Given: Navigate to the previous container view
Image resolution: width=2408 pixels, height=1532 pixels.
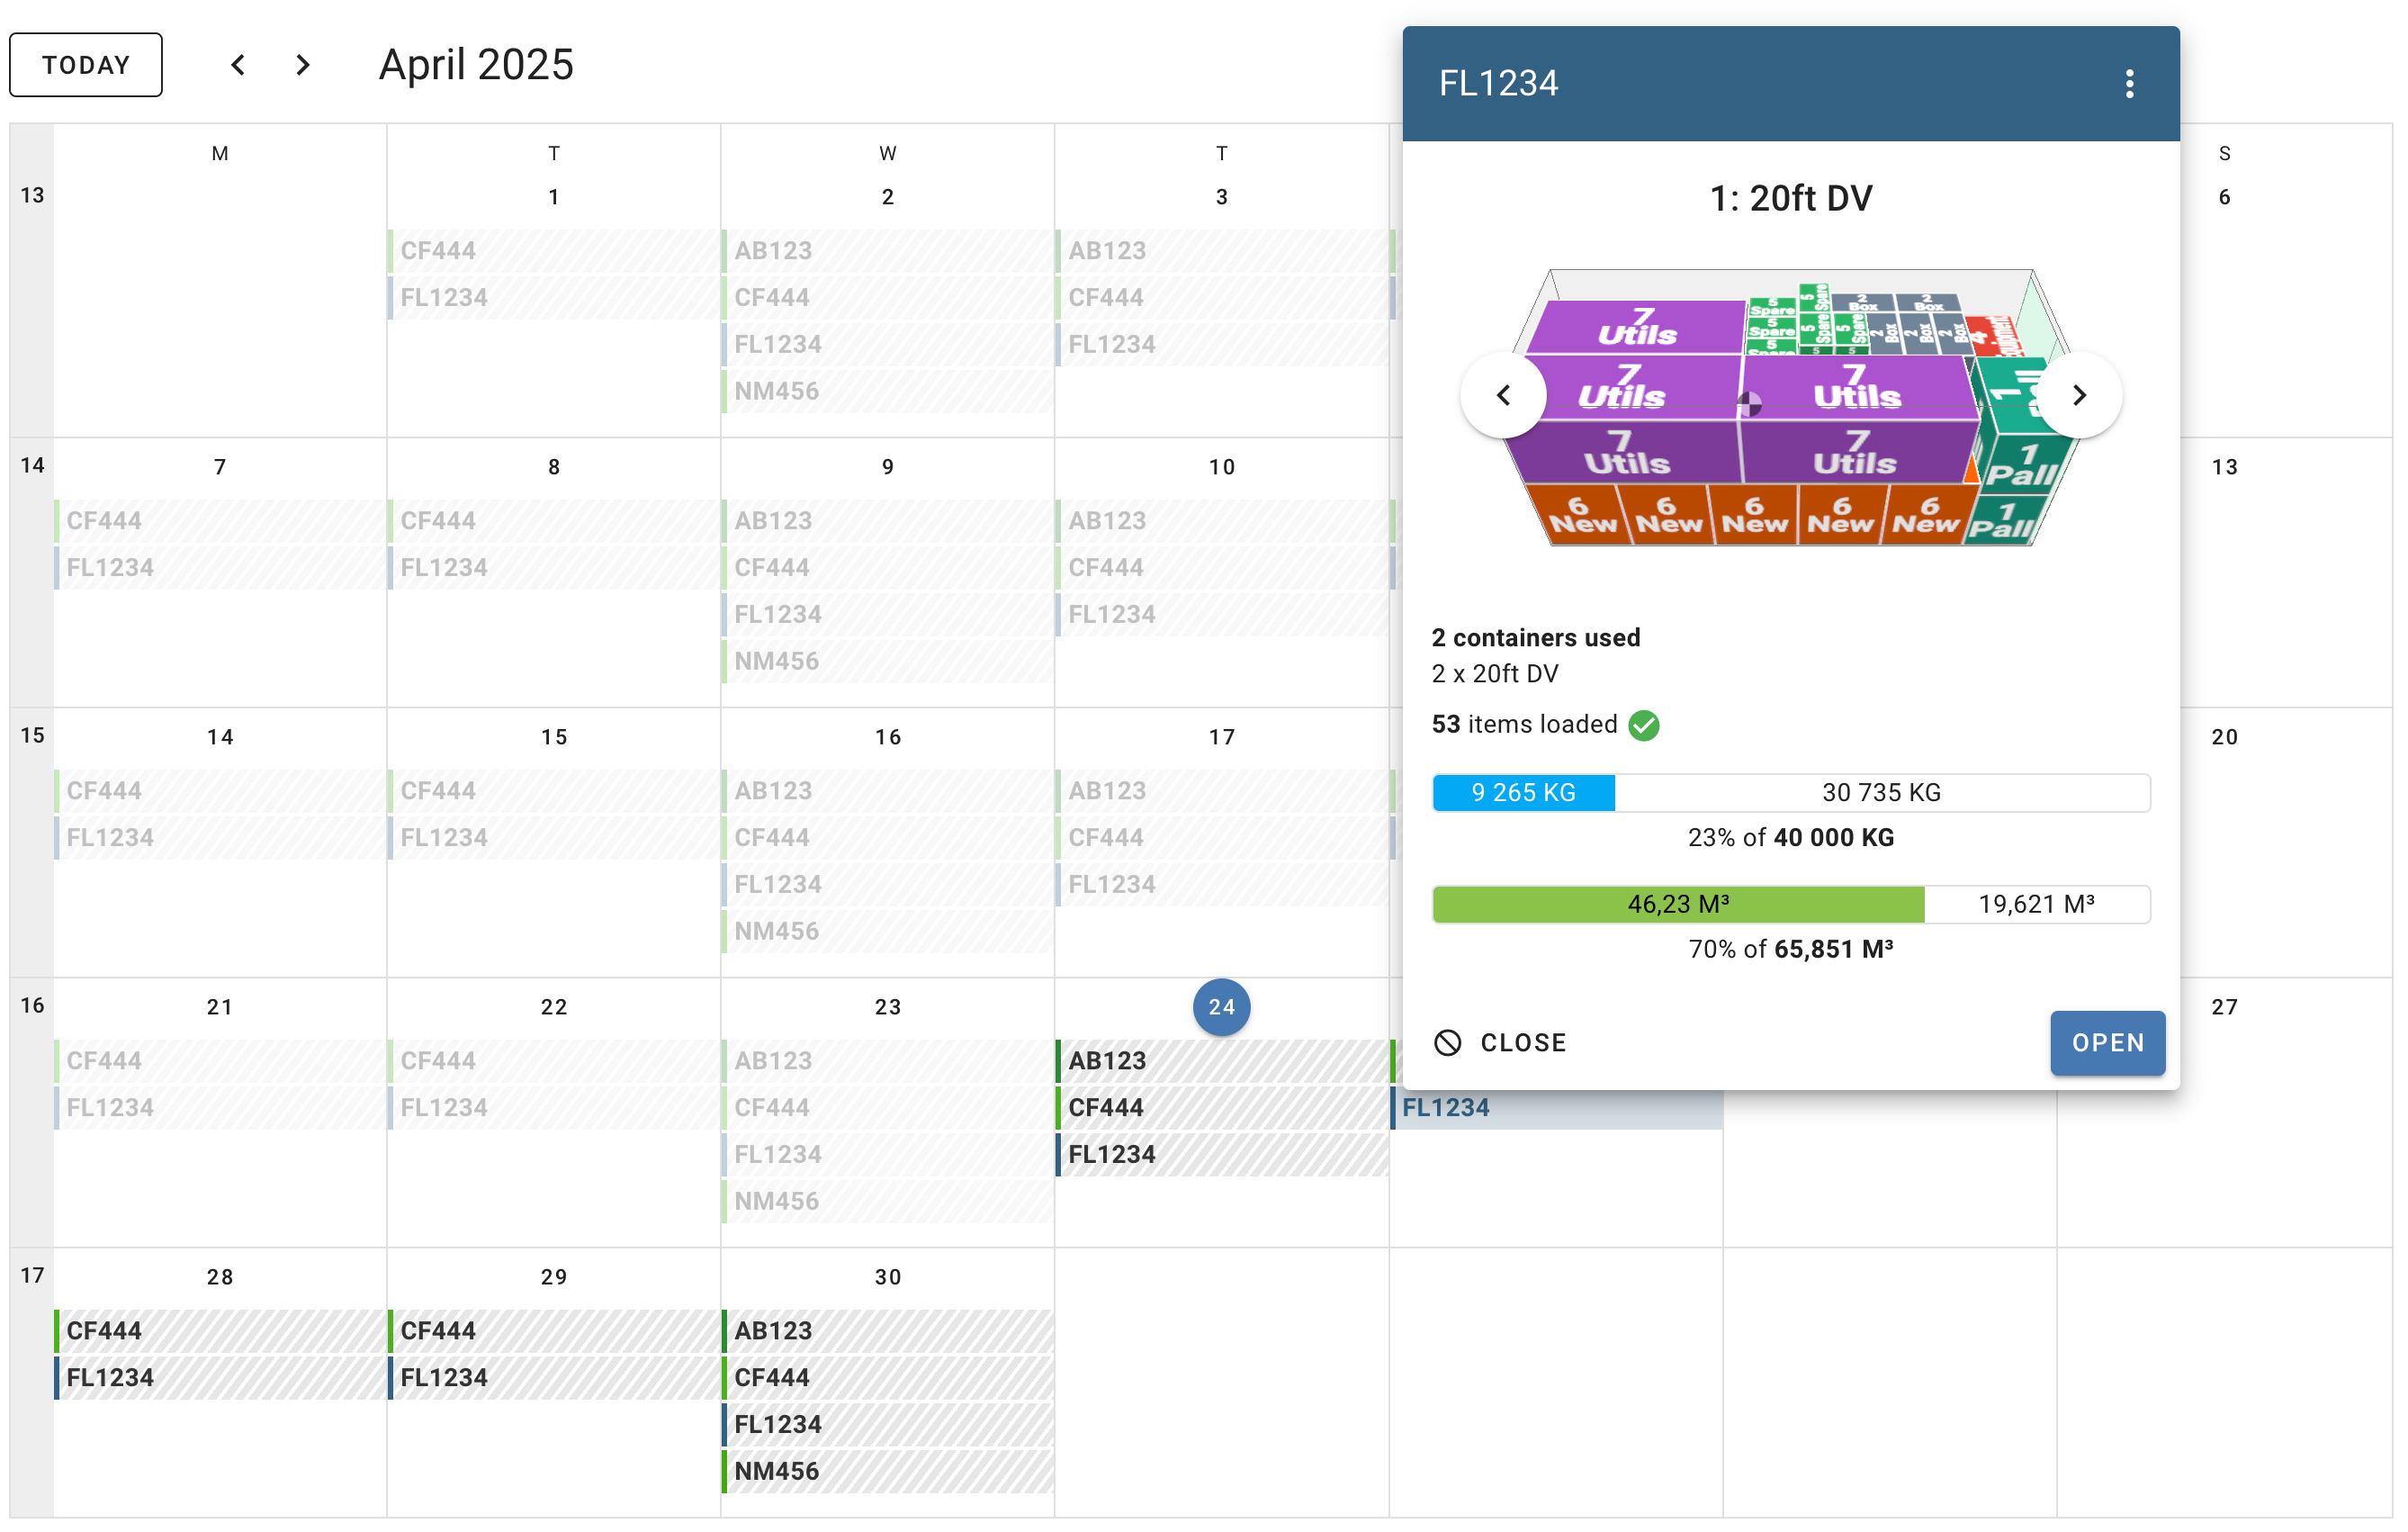Looking at the screenshot, I should (1503, 395).
